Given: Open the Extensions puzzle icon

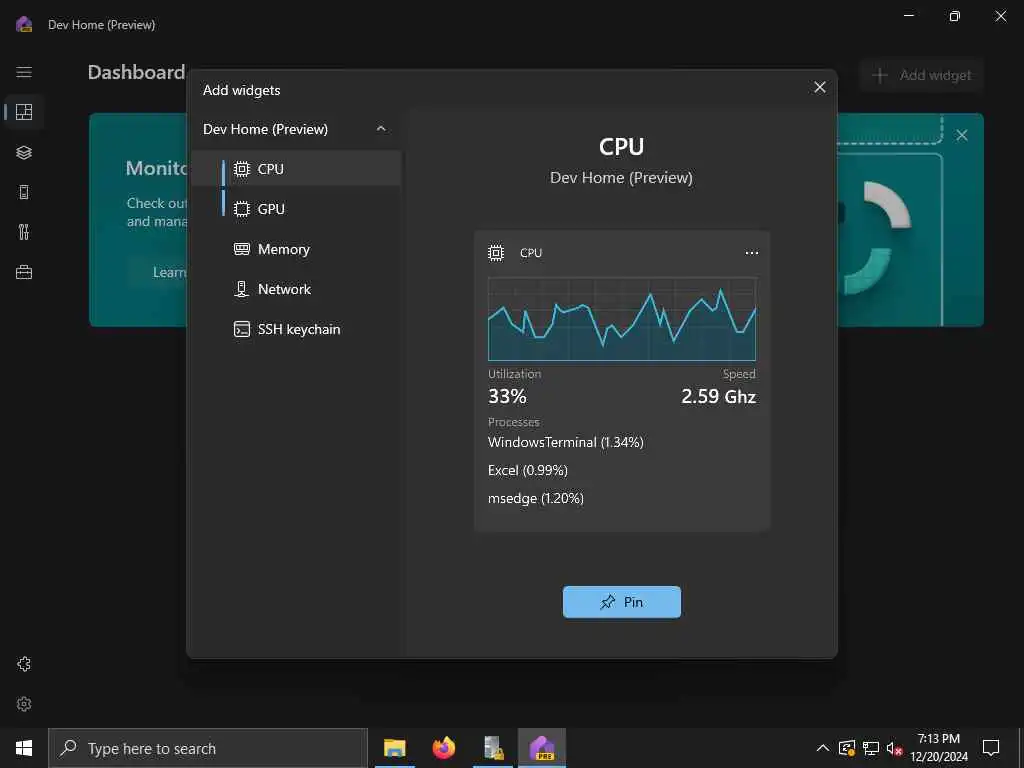Looking at the screenshot, I should [x=24, y=664].
